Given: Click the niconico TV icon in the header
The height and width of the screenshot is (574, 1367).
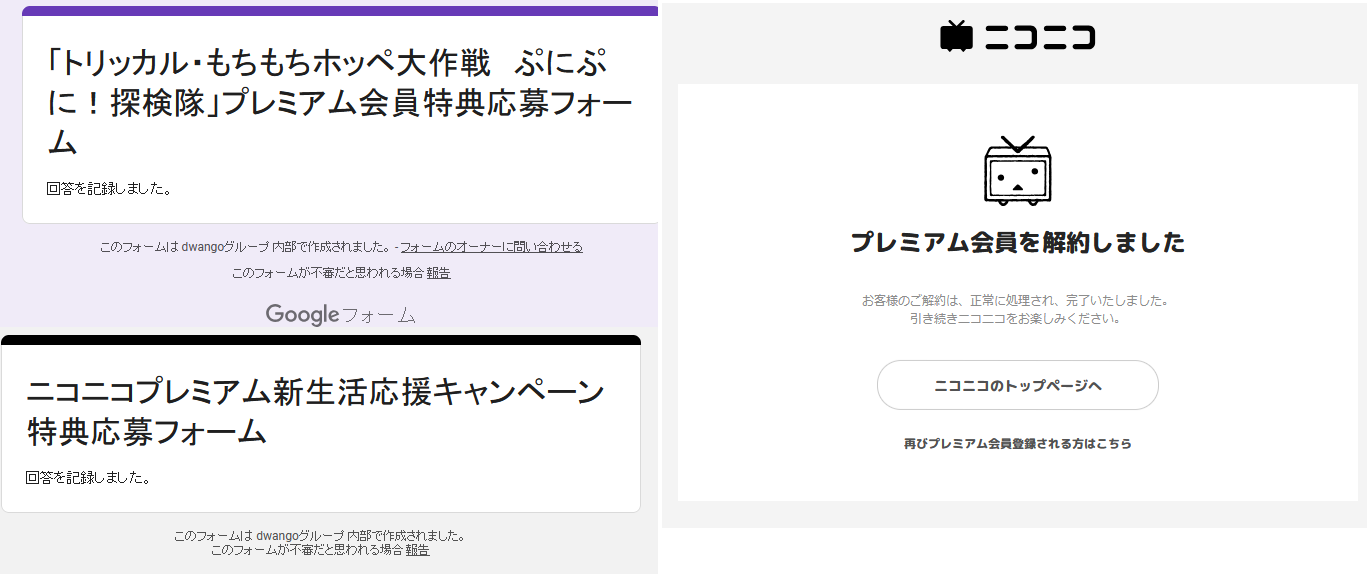Looking at the screenshot, I should tap(956, 36).
